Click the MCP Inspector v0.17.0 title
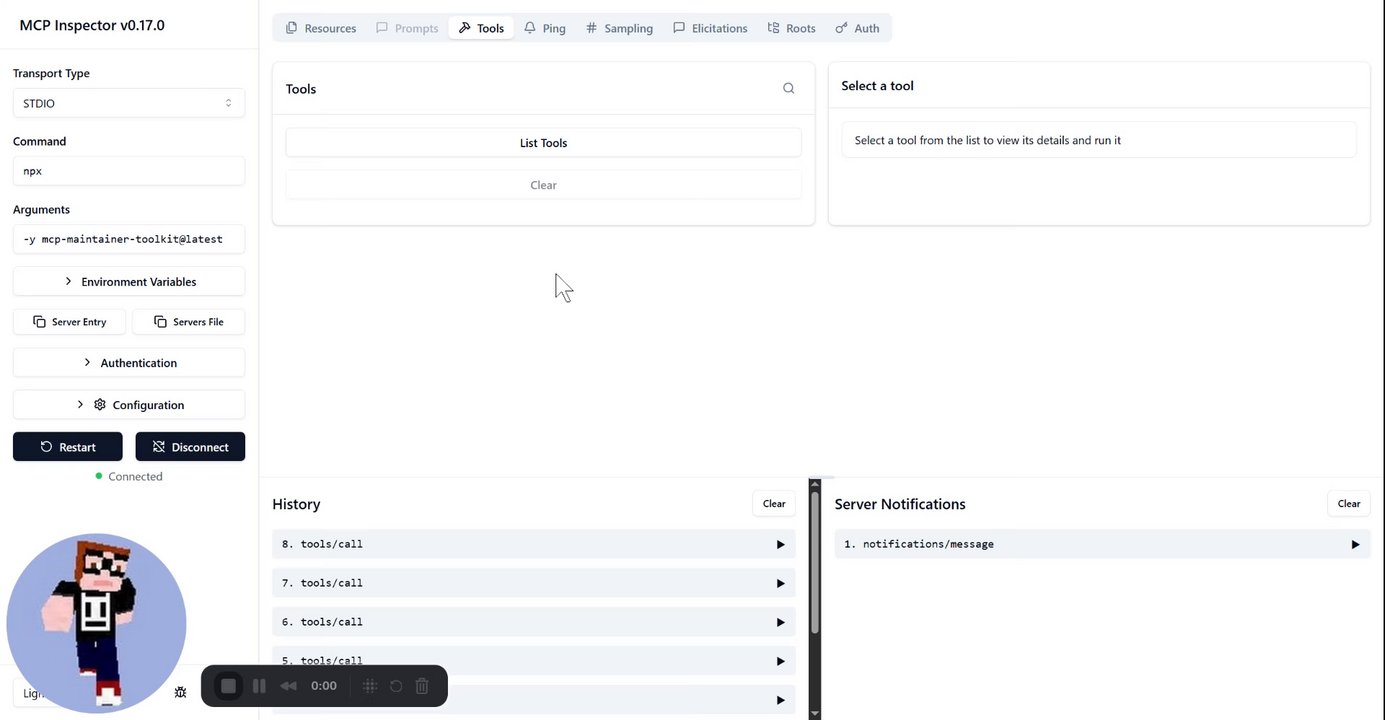Screen dimensions: 1385x720 [92, 25]
